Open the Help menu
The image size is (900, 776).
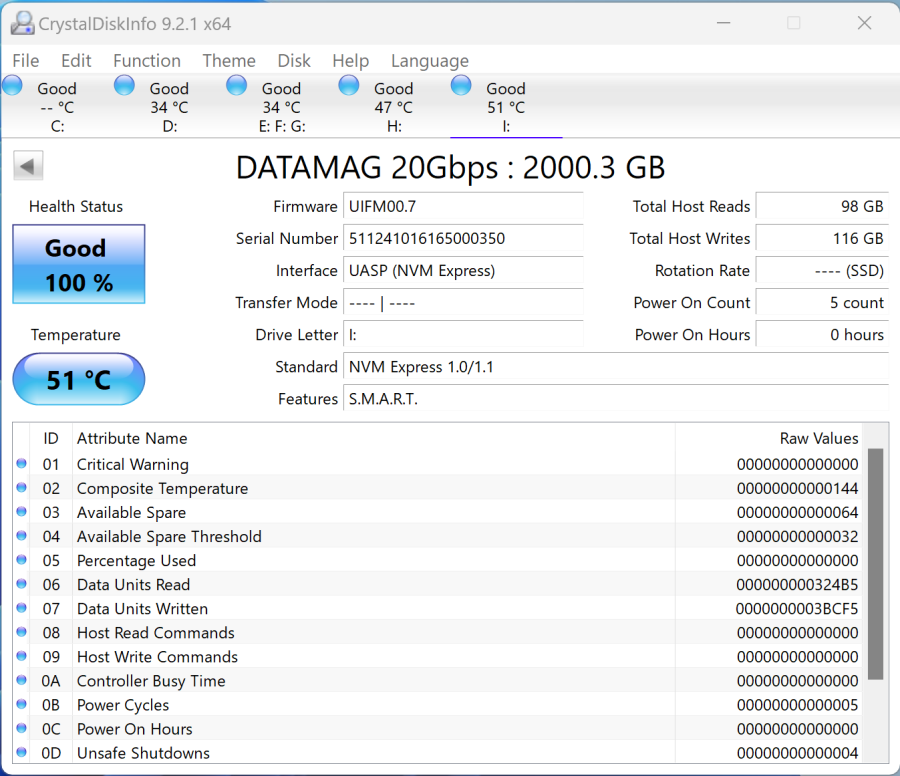point(350,61)
